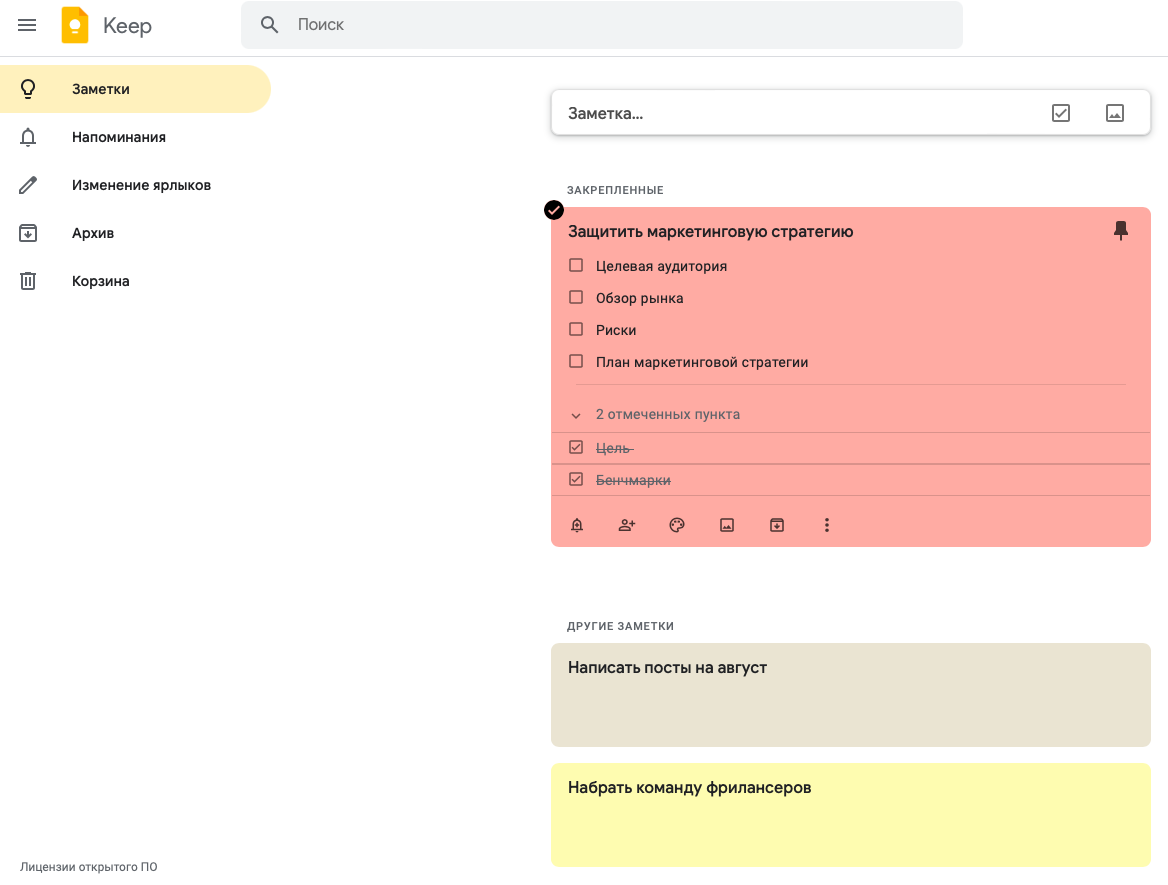Screen dimensions: 1168x885
Task: Open Архив section in sidebar
Action: click(135, 233)
